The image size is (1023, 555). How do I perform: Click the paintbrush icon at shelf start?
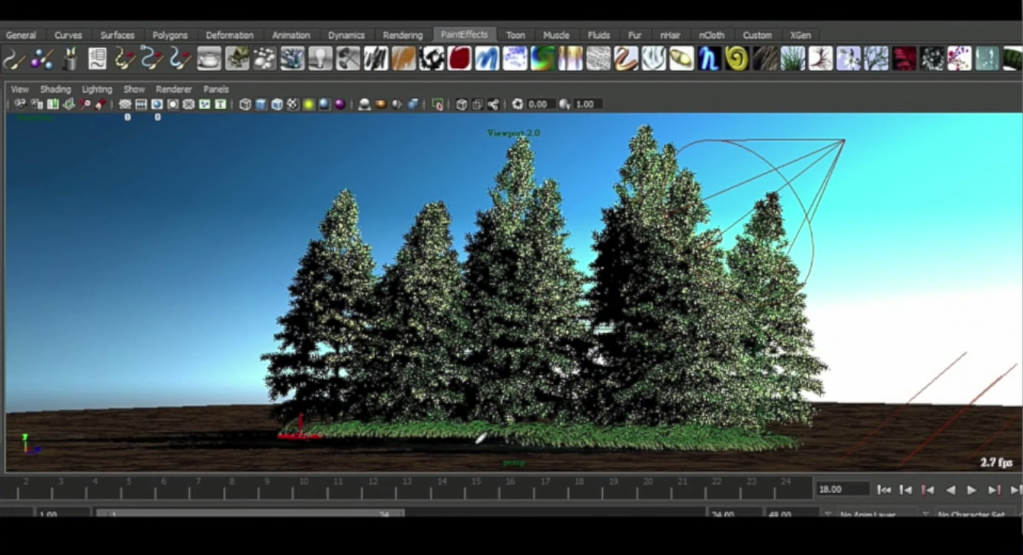(14, 59)
